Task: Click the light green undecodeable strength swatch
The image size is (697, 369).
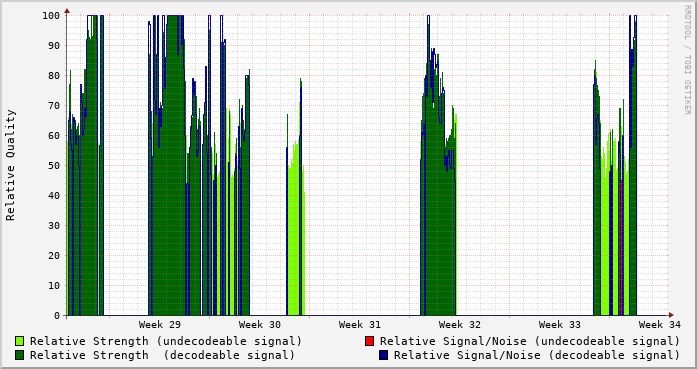Action: coord(20,341)
